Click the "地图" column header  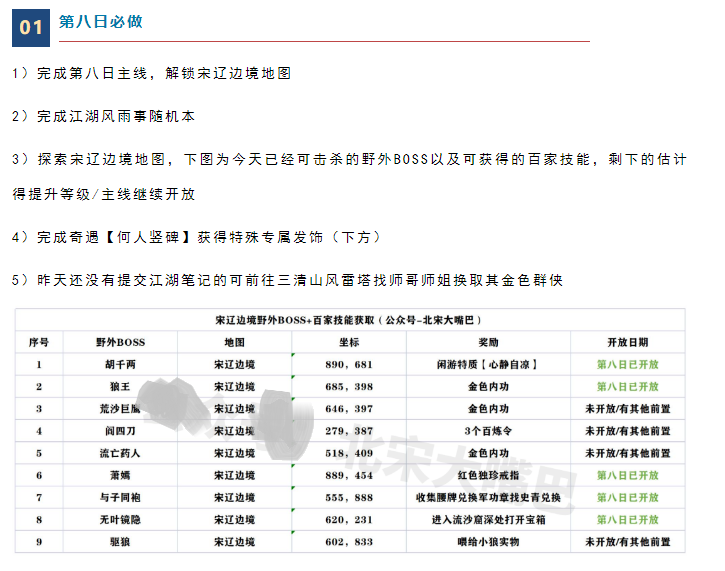(x=234, y=342)
